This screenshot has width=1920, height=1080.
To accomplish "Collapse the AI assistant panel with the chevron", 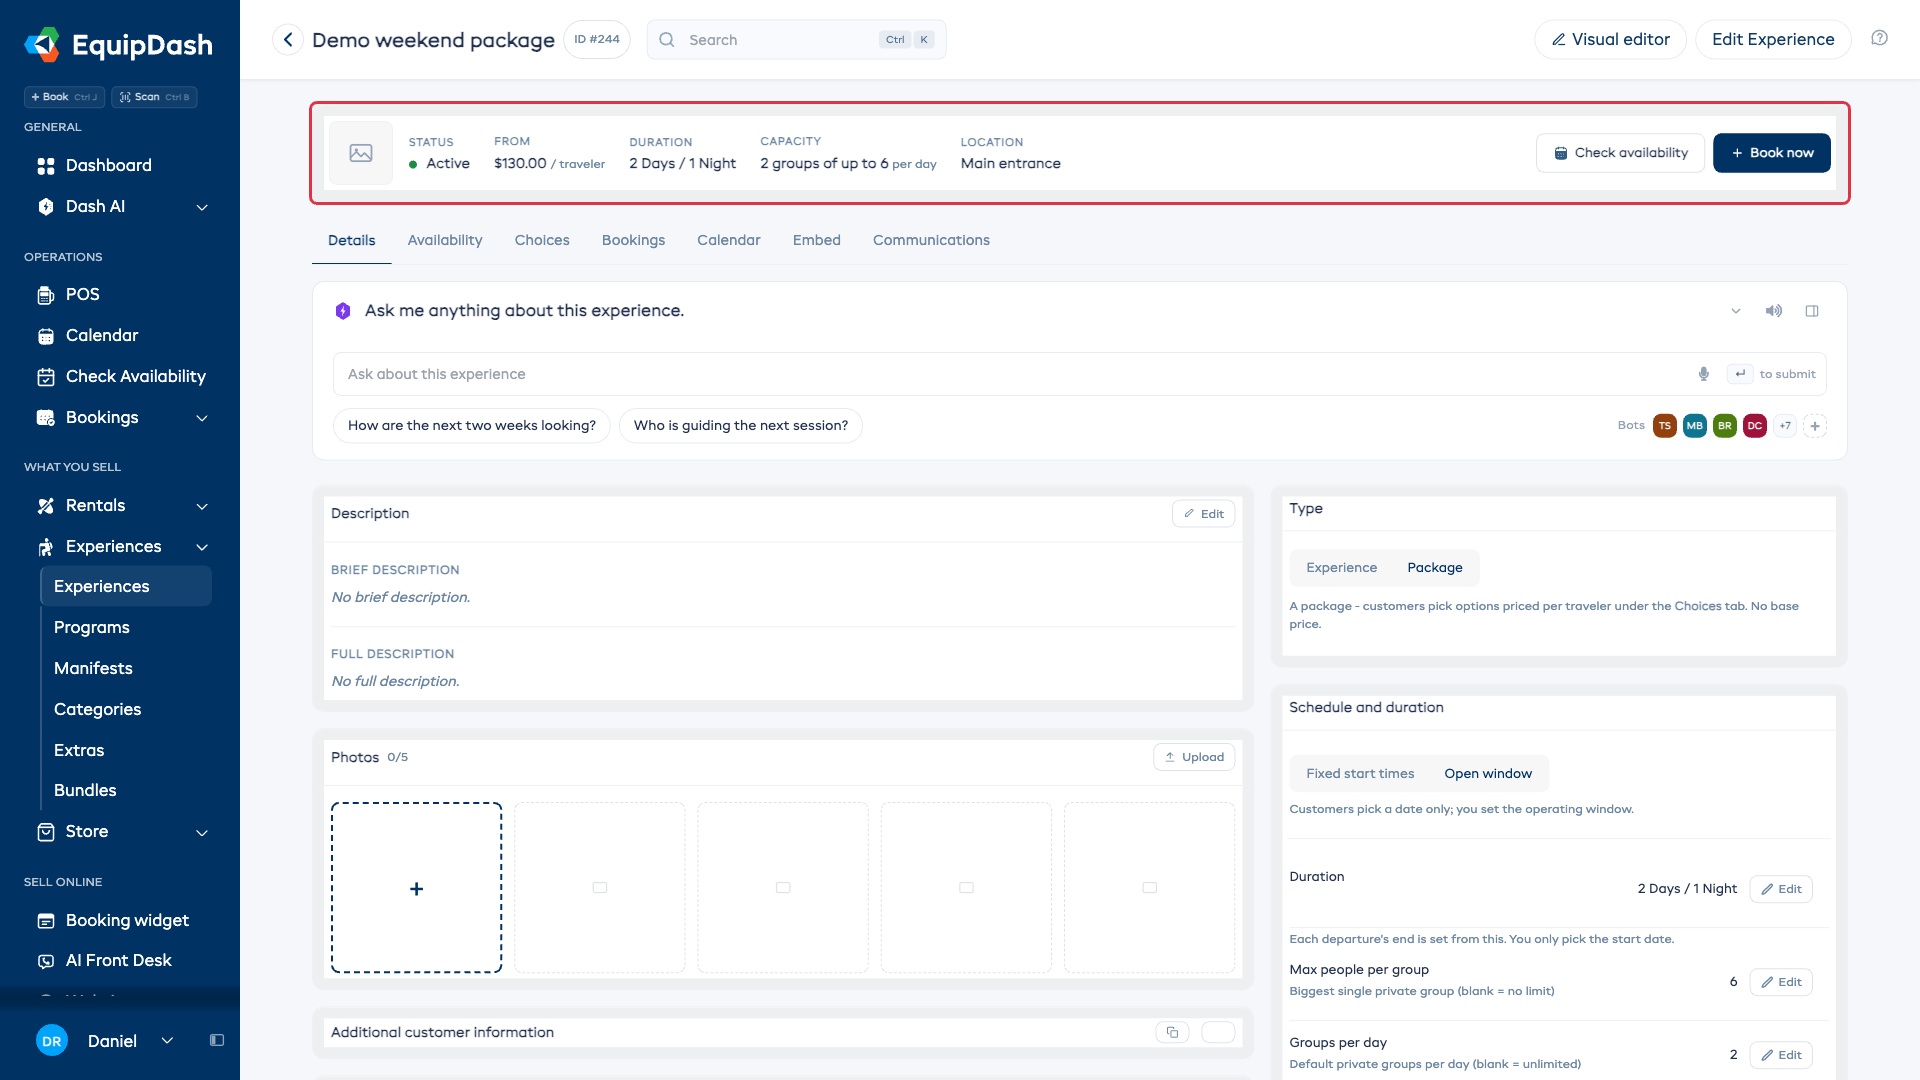I will (1736, 311).
